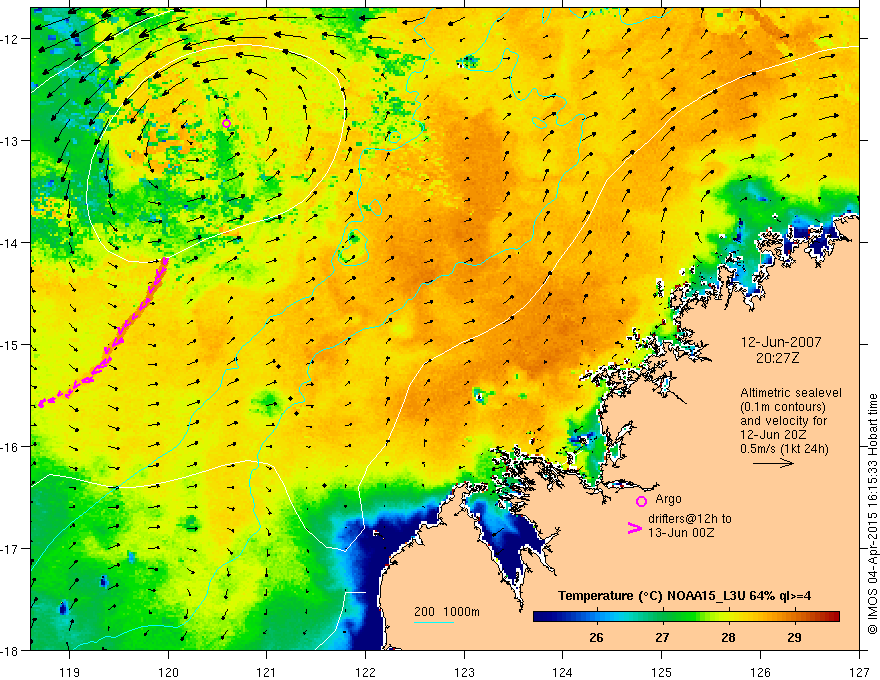Click the '0.5m/s (1kt 24h)' text
The image size is (880, 680).
pos(784,448)
